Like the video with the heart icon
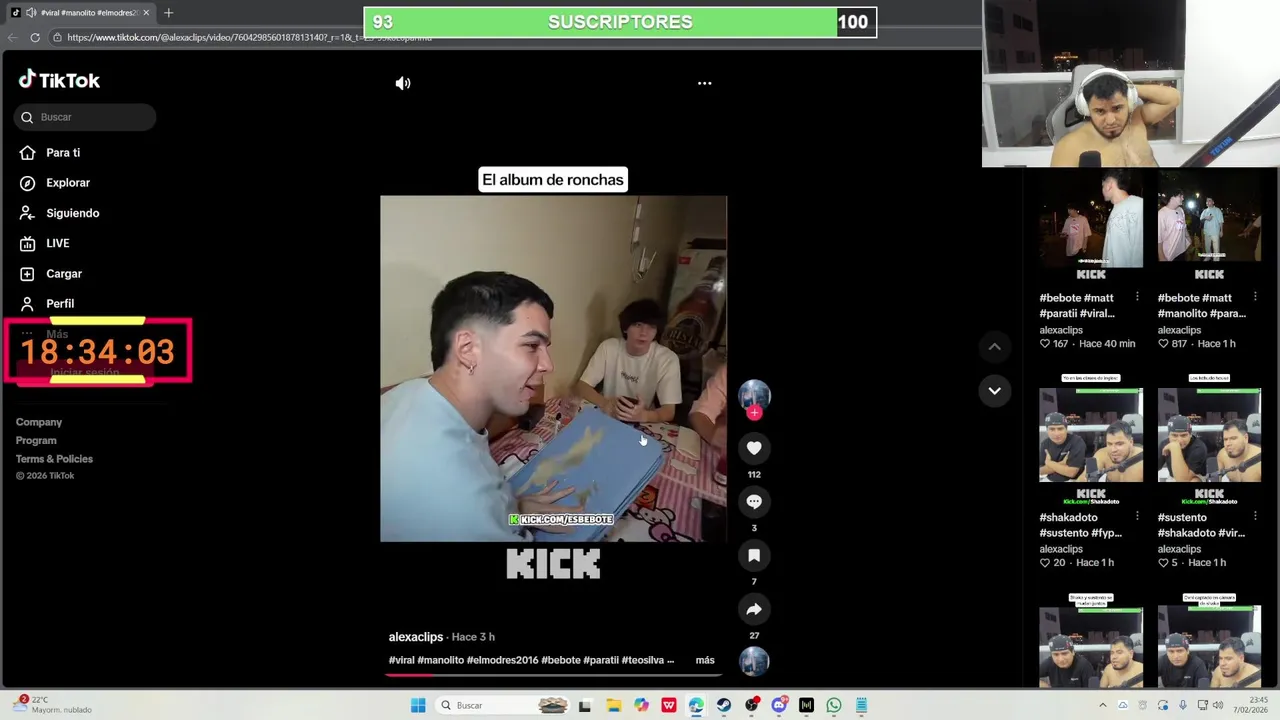 (x=754, y=448)
